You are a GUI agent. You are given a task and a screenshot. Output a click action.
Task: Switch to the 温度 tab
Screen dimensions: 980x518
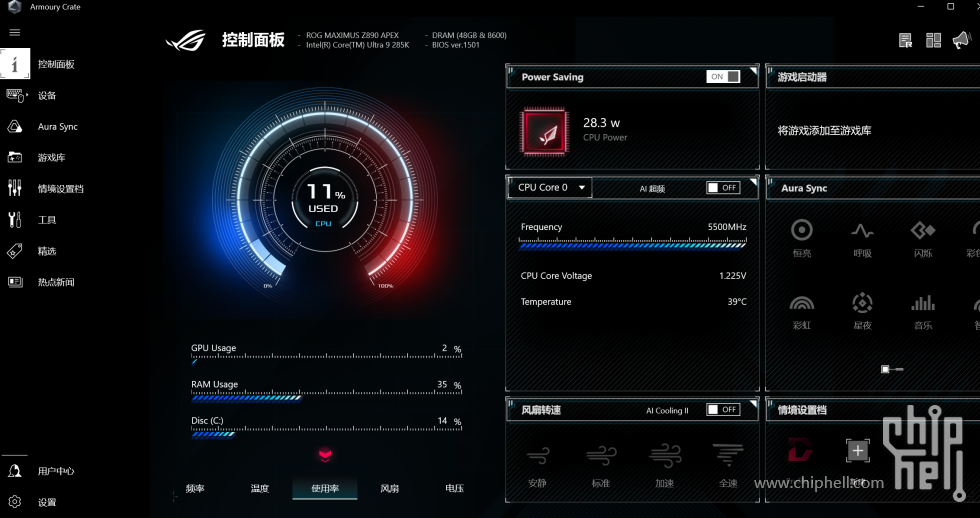click(x=260, y=489)
